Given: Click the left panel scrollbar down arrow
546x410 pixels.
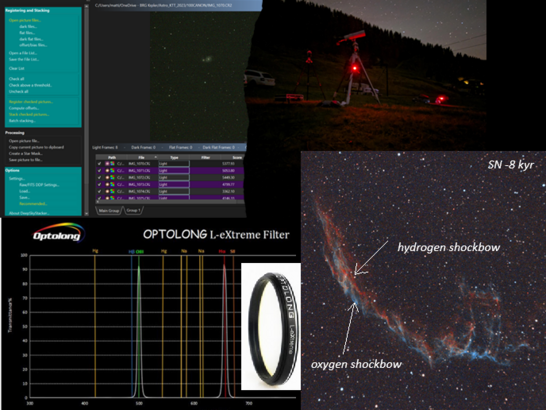Looking at the screenshot, I should point(86,214).
